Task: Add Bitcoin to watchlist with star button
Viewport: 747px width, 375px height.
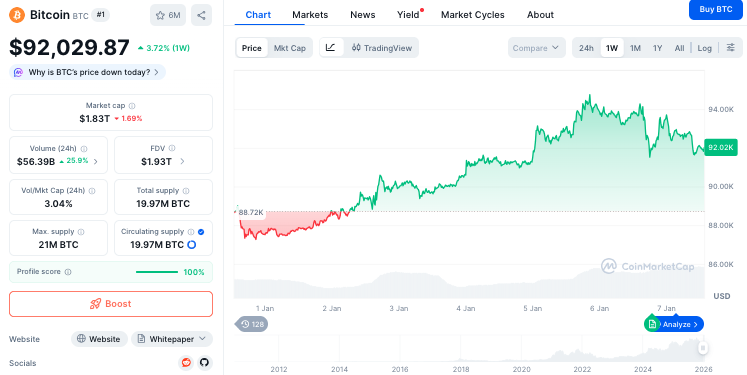Action: coord(168,15)
